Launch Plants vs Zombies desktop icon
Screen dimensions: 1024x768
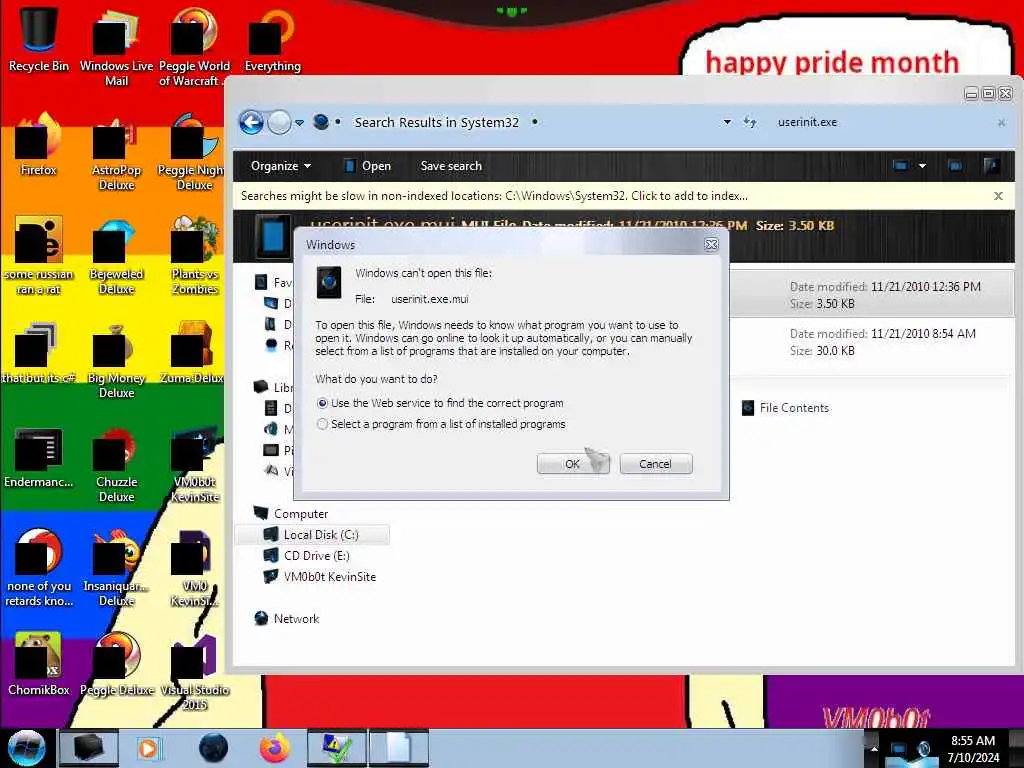click(x=194, y=256)
